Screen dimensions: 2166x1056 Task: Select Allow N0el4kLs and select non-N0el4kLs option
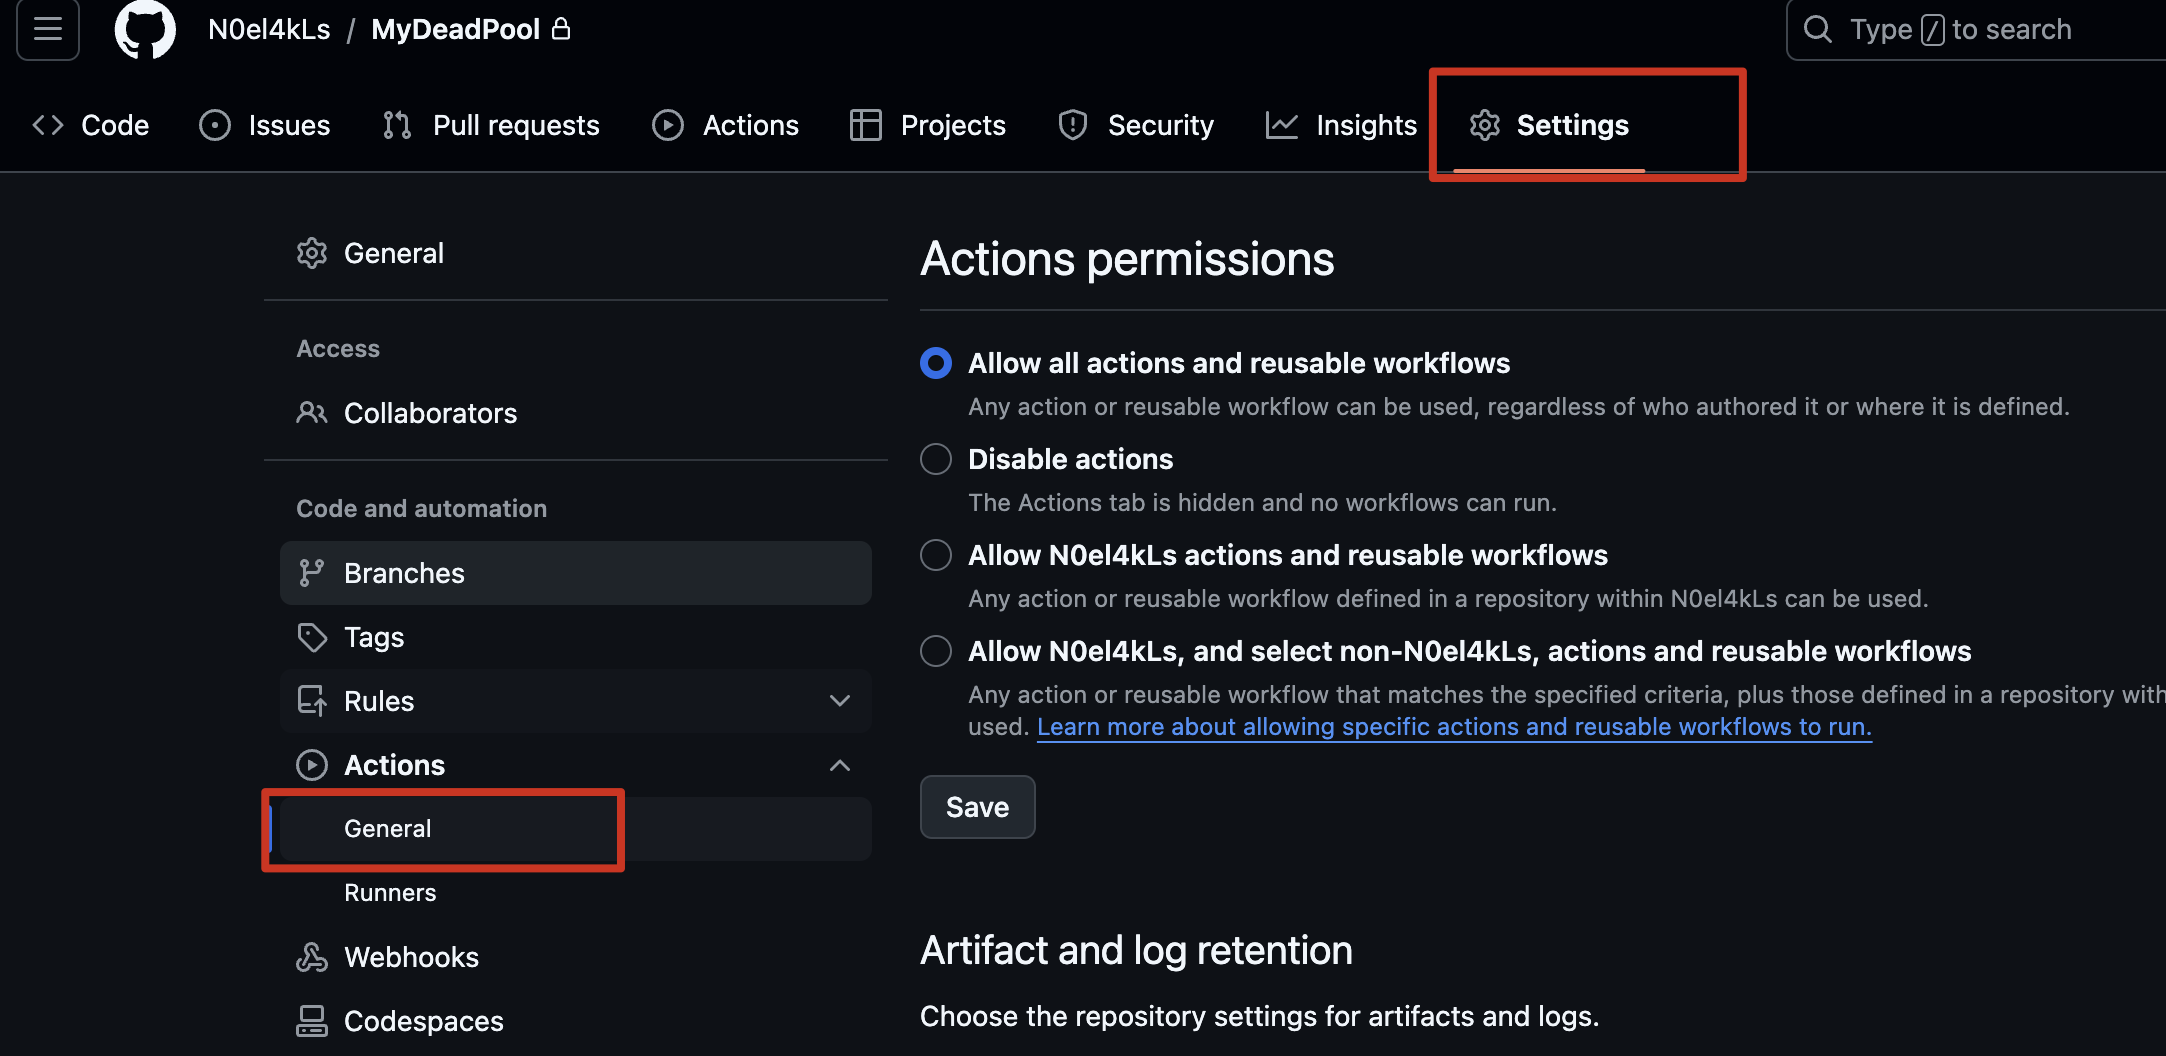tap(936, 651)
